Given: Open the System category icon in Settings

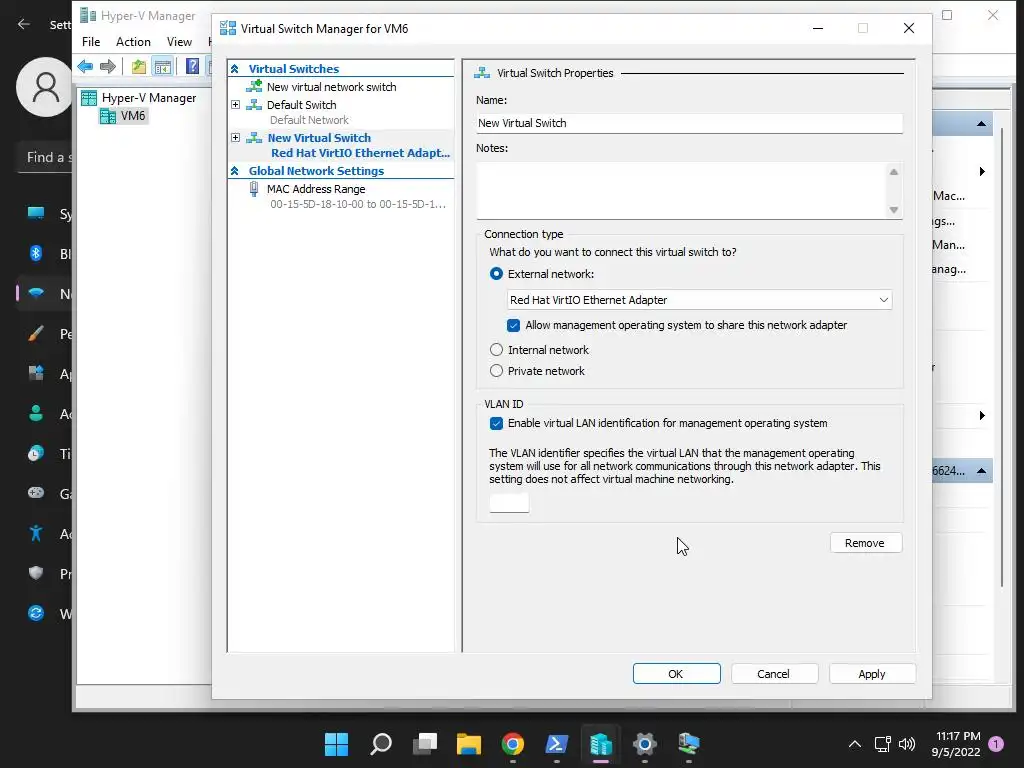Looking at the screenshot, I should coord(36,213).
